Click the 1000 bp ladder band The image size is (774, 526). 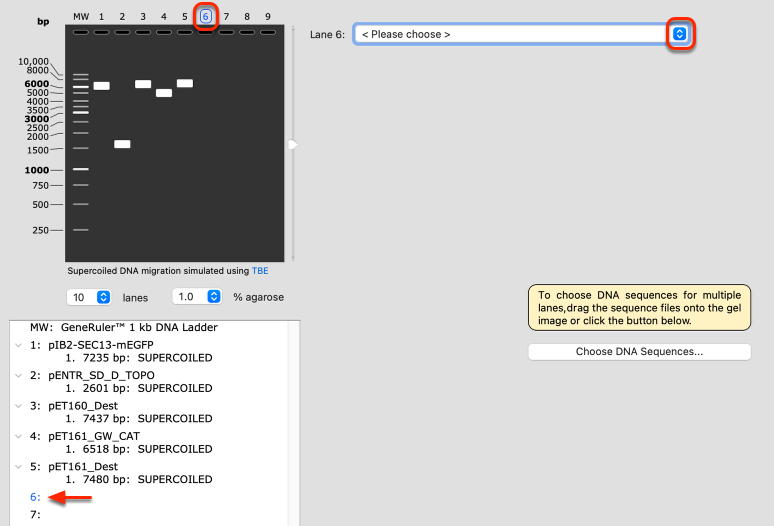point(81,169)
